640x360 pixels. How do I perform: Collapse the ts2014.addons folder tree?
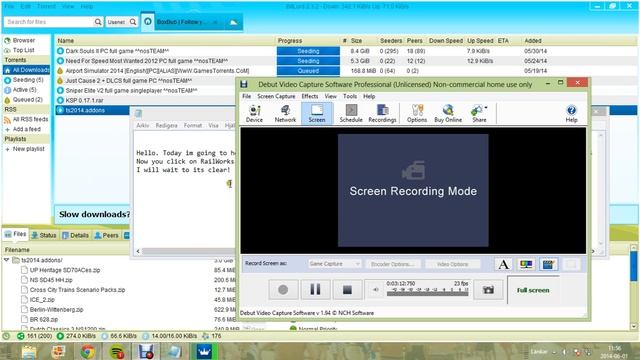click(7, 260)
